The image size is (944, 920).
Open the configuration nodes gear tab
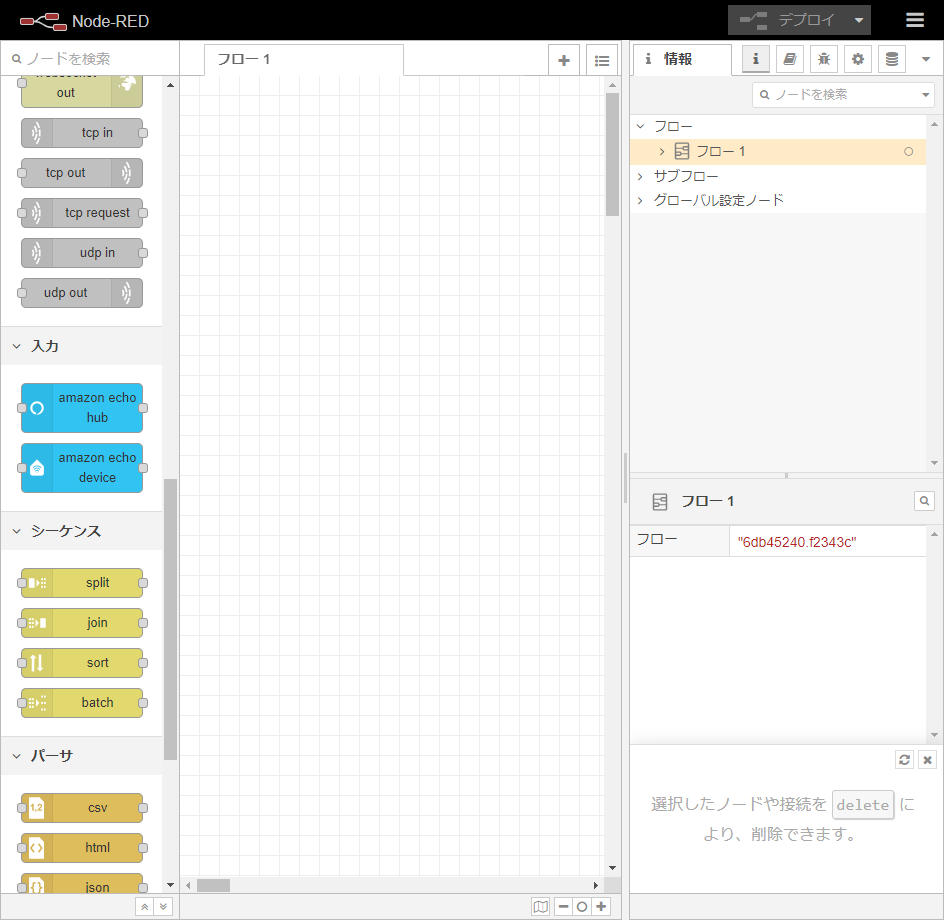(x=857, y=59)
